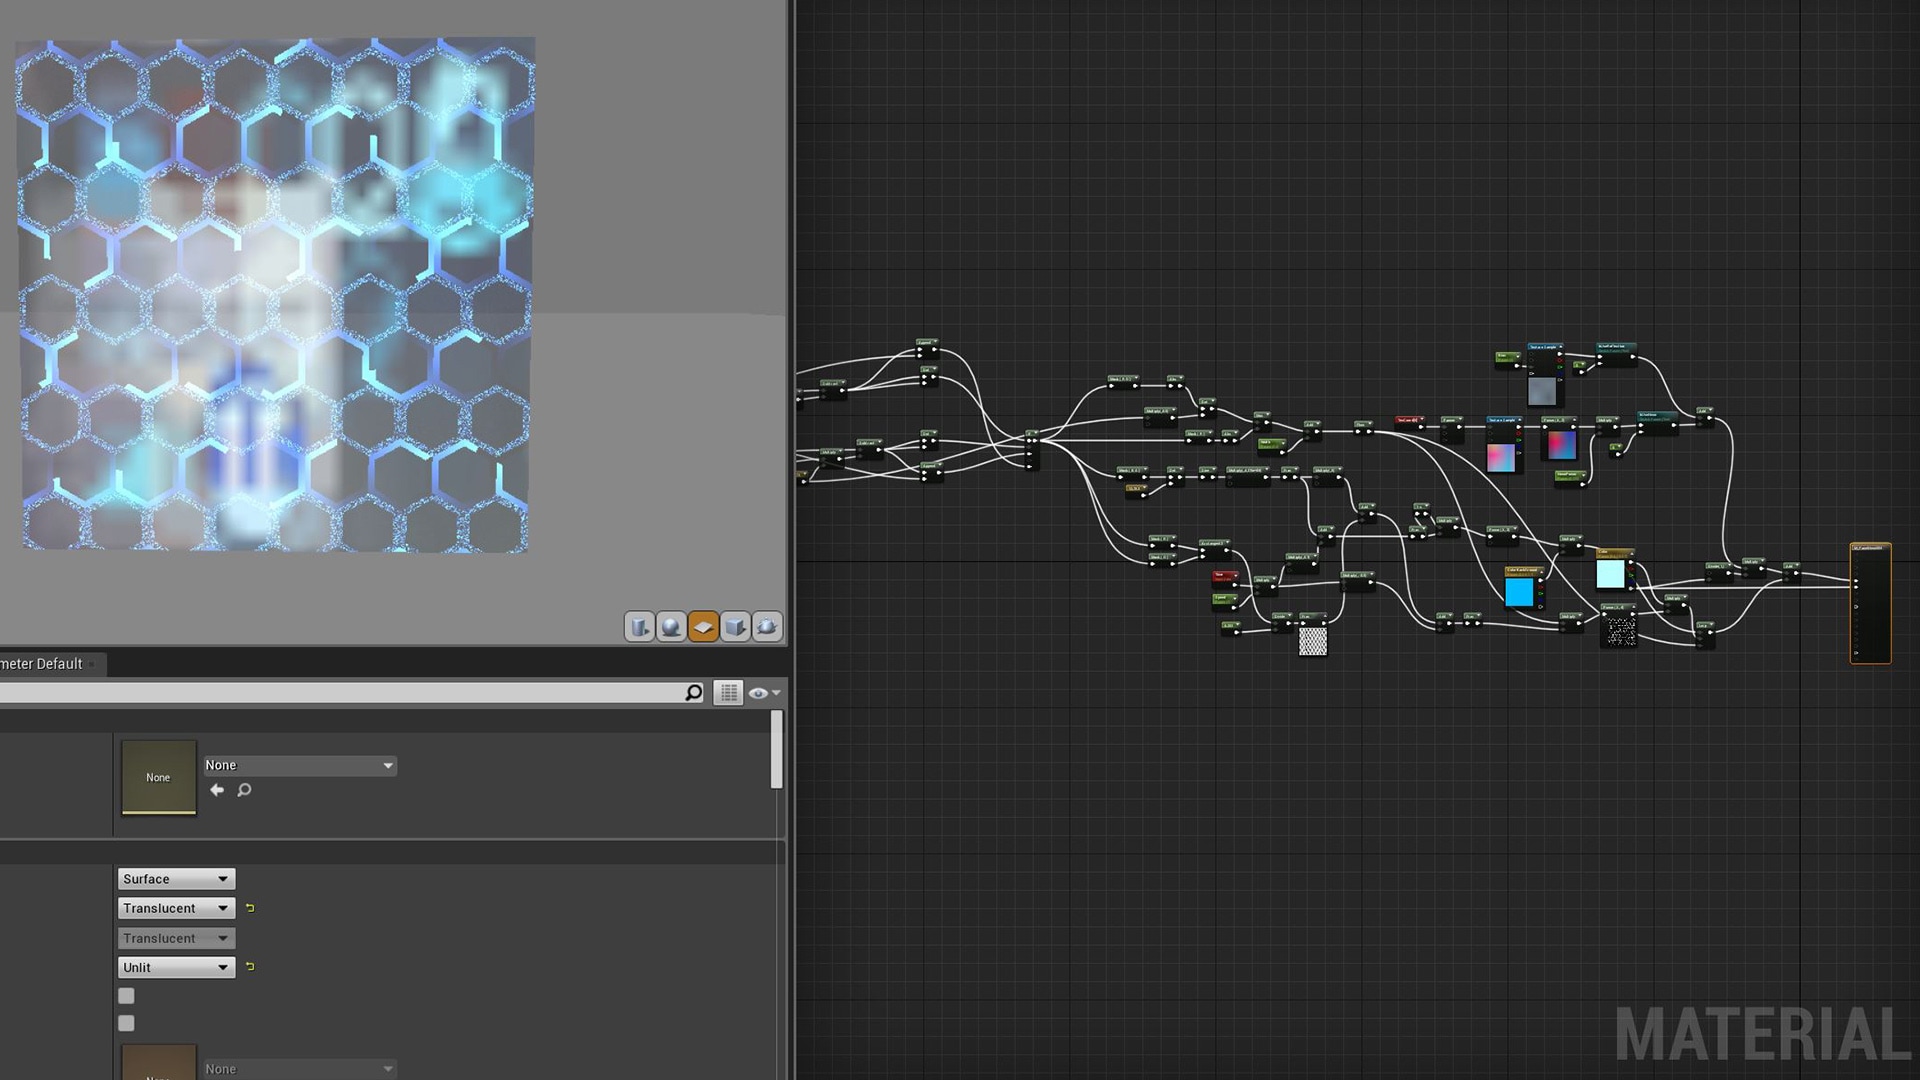Browse to asset with the magnifier below None

pyautogui.click(x=243, y=789)
